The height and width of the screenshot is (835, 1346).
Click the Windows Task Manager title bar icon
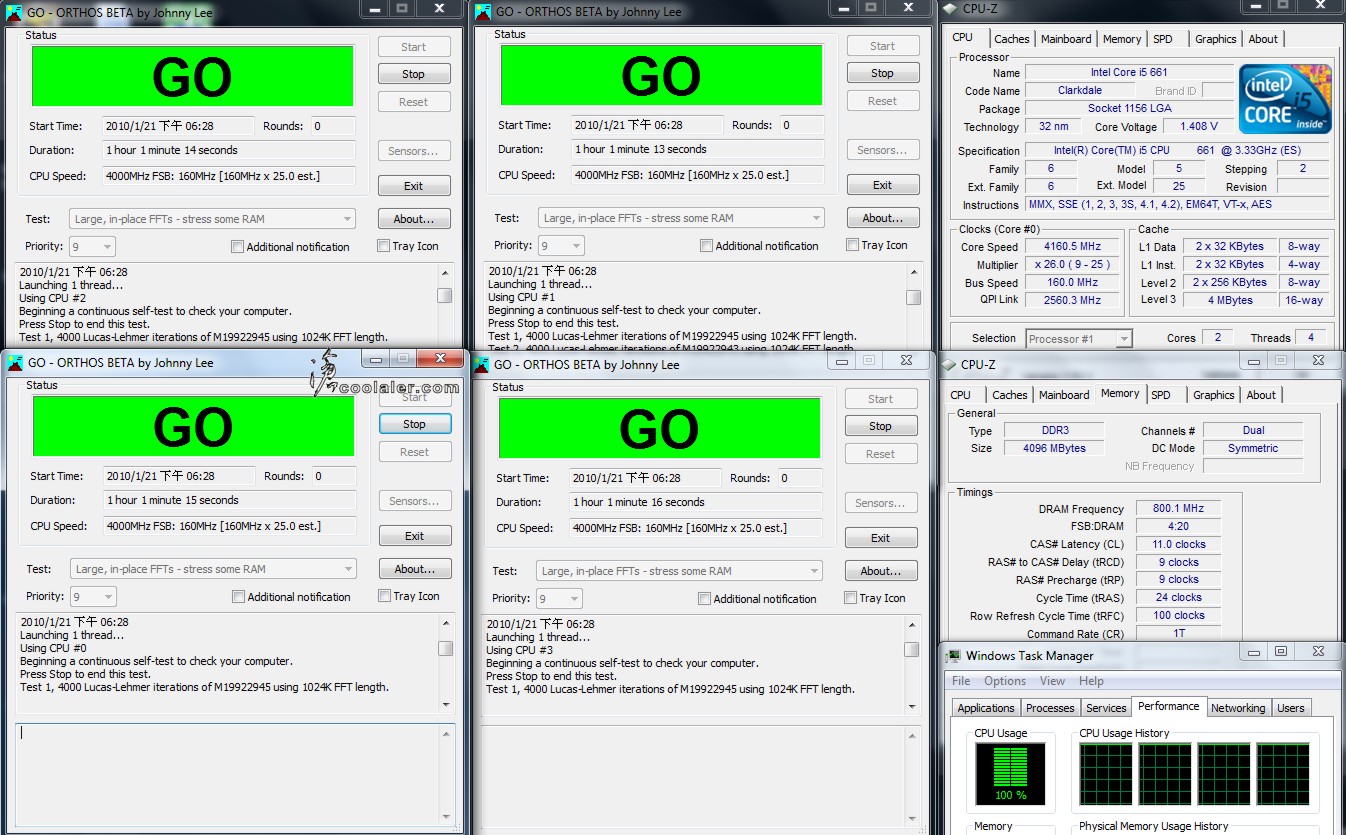coord(954,656)
